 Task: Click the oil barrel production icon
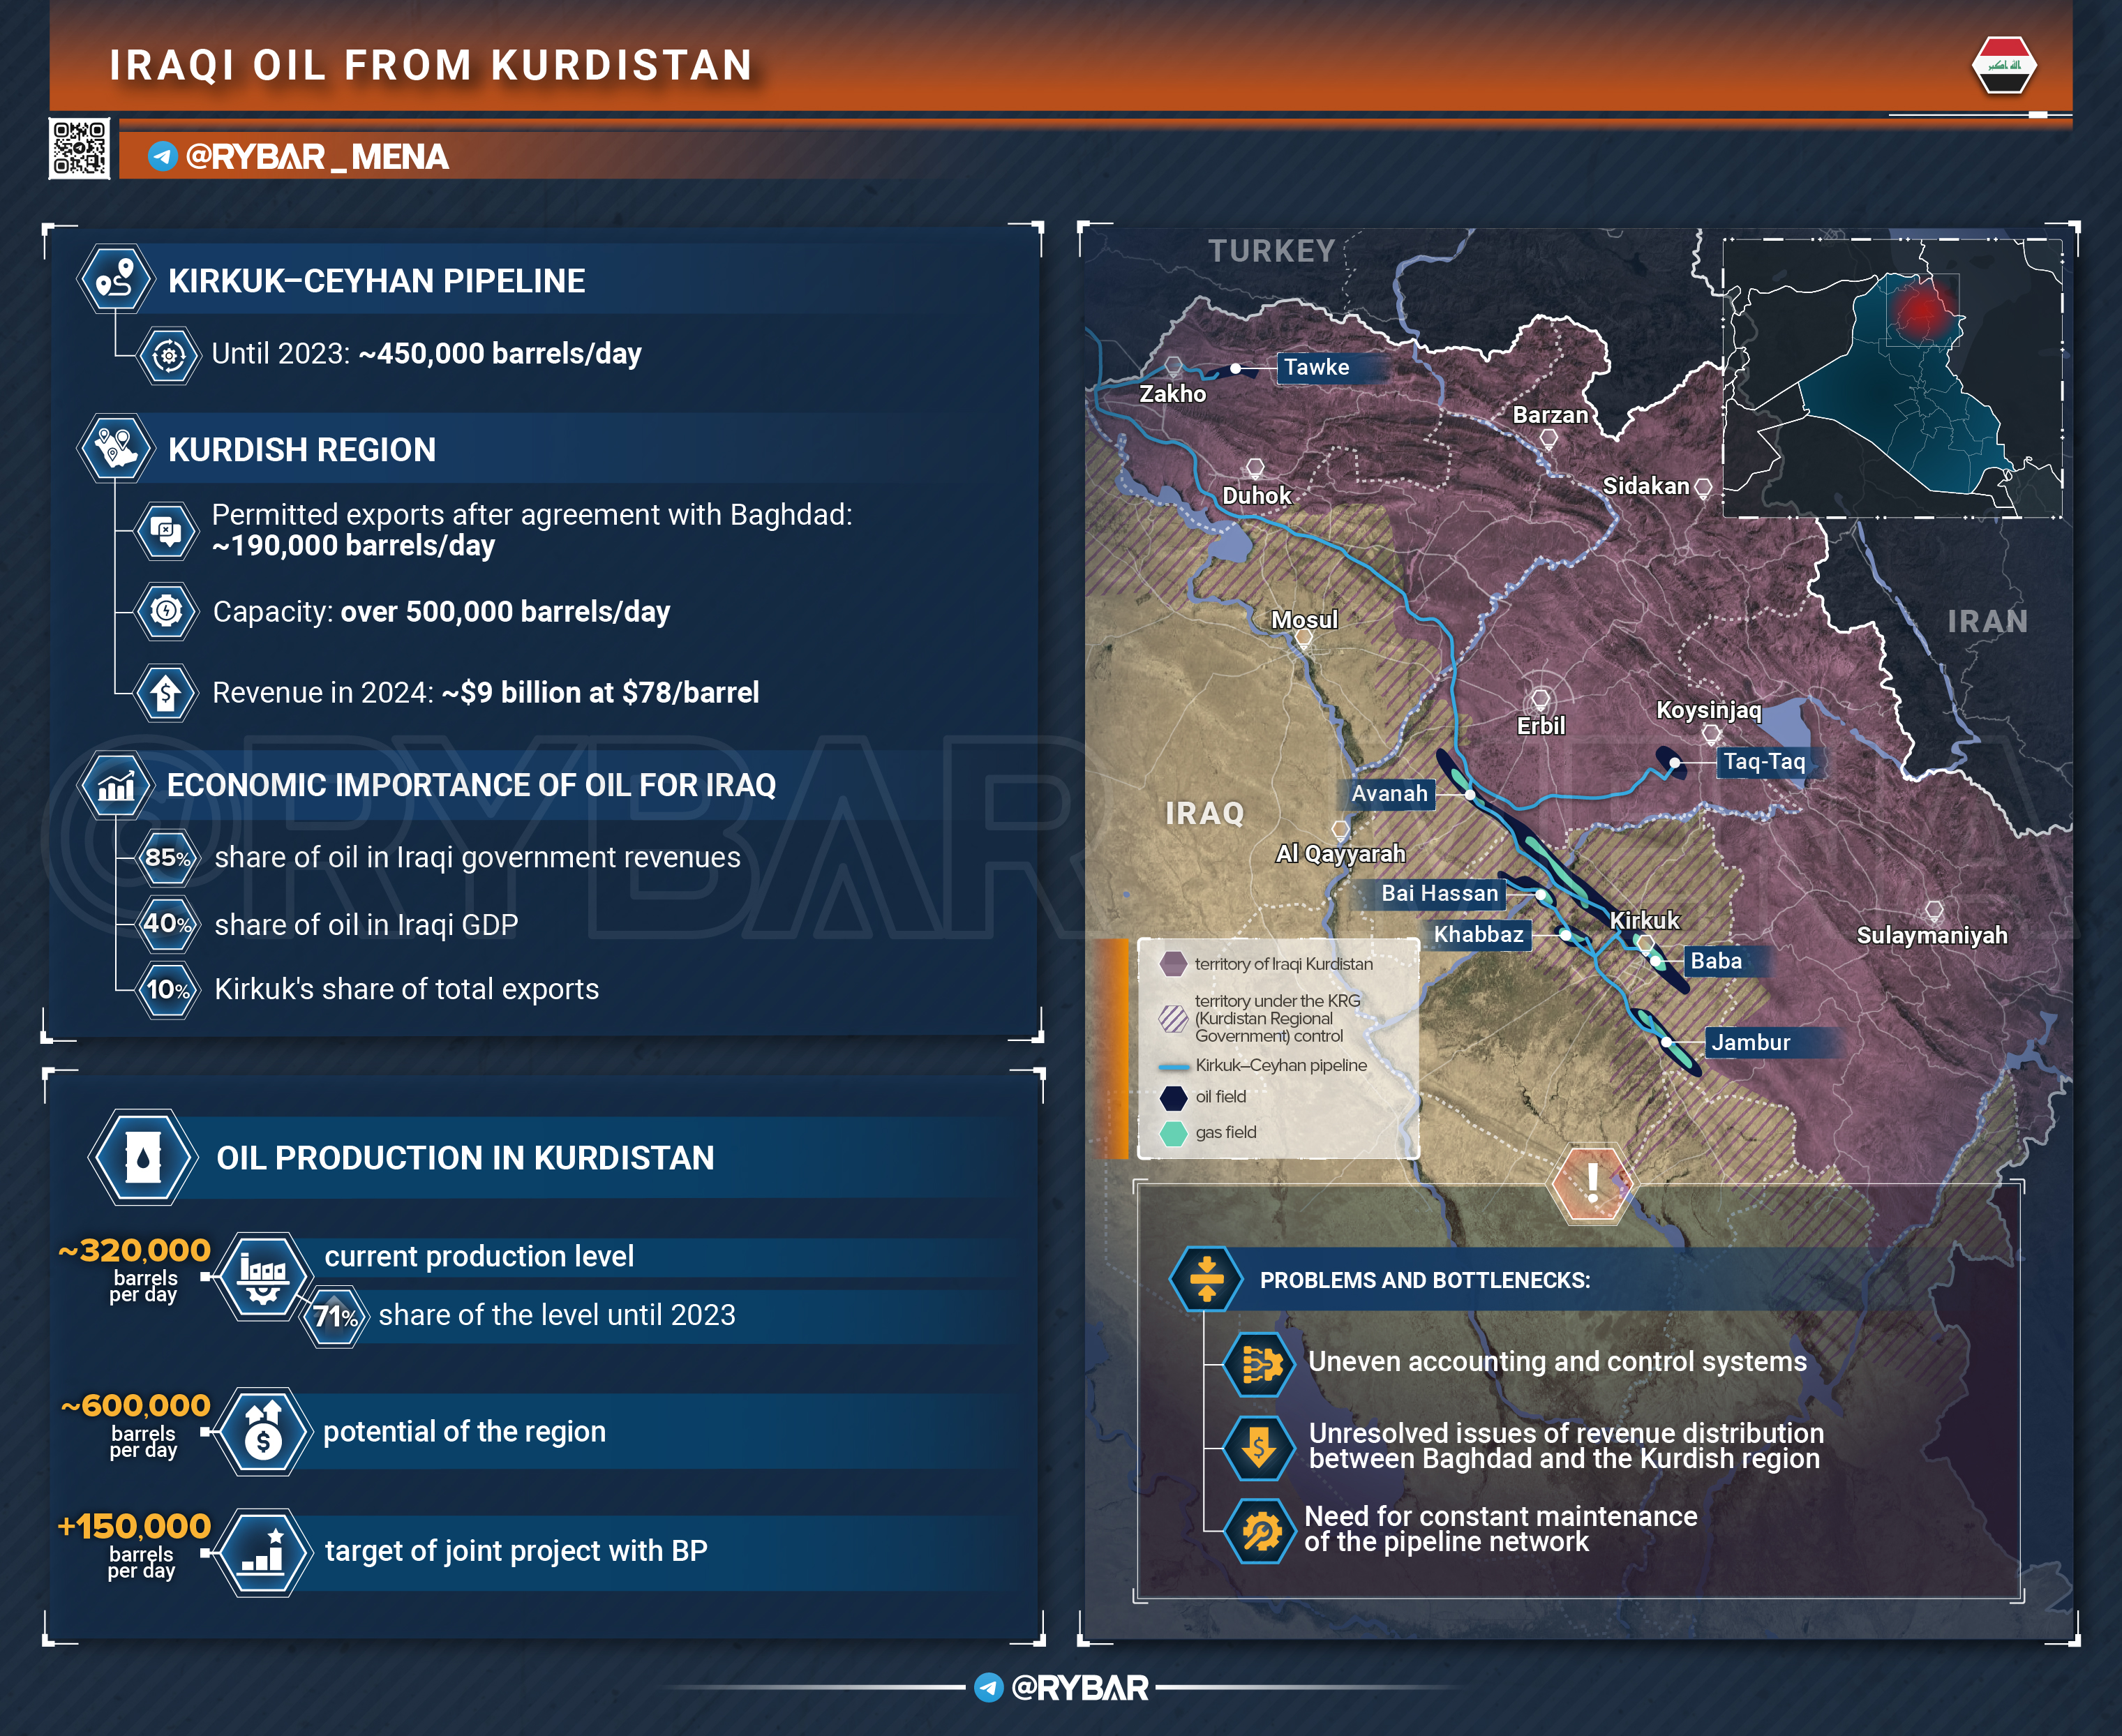[x=143, y=1157]
